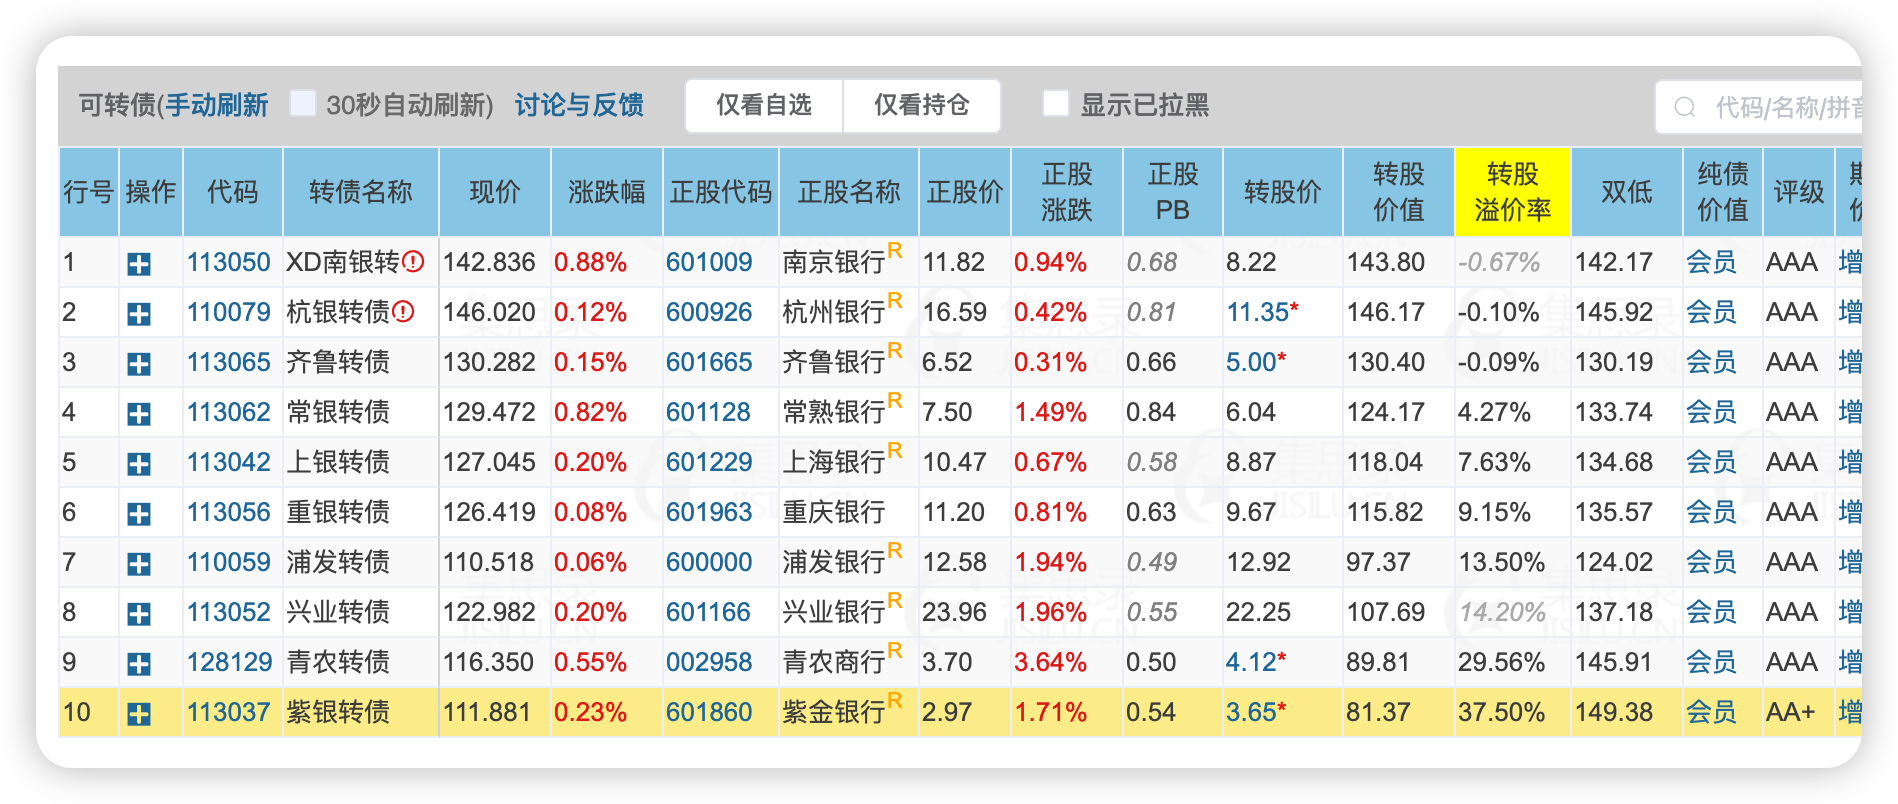Click the R badge next to 上海银行

pyautogui.click(x=895, y=450)
